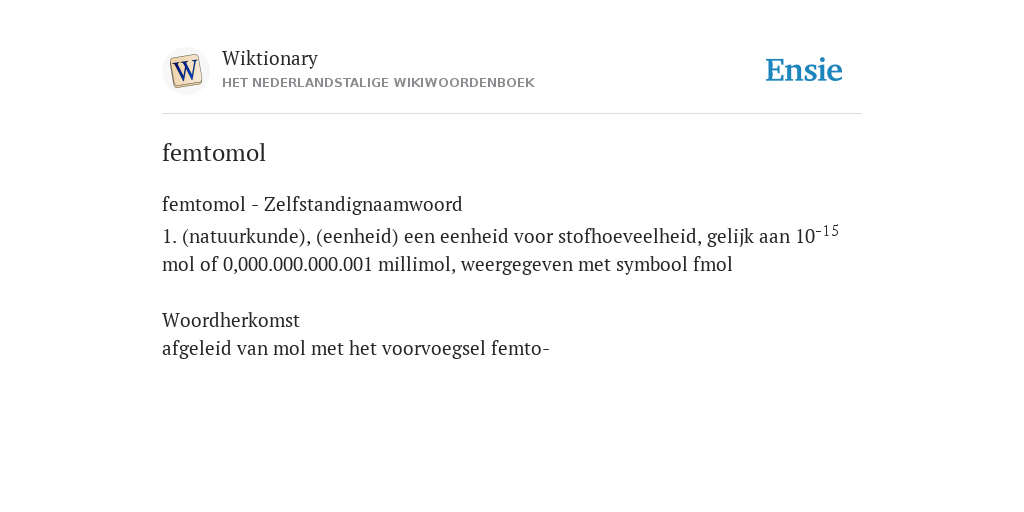Select the subtitle Het Nederlandstalige Wikiwoordenboek

coord(378,83)
